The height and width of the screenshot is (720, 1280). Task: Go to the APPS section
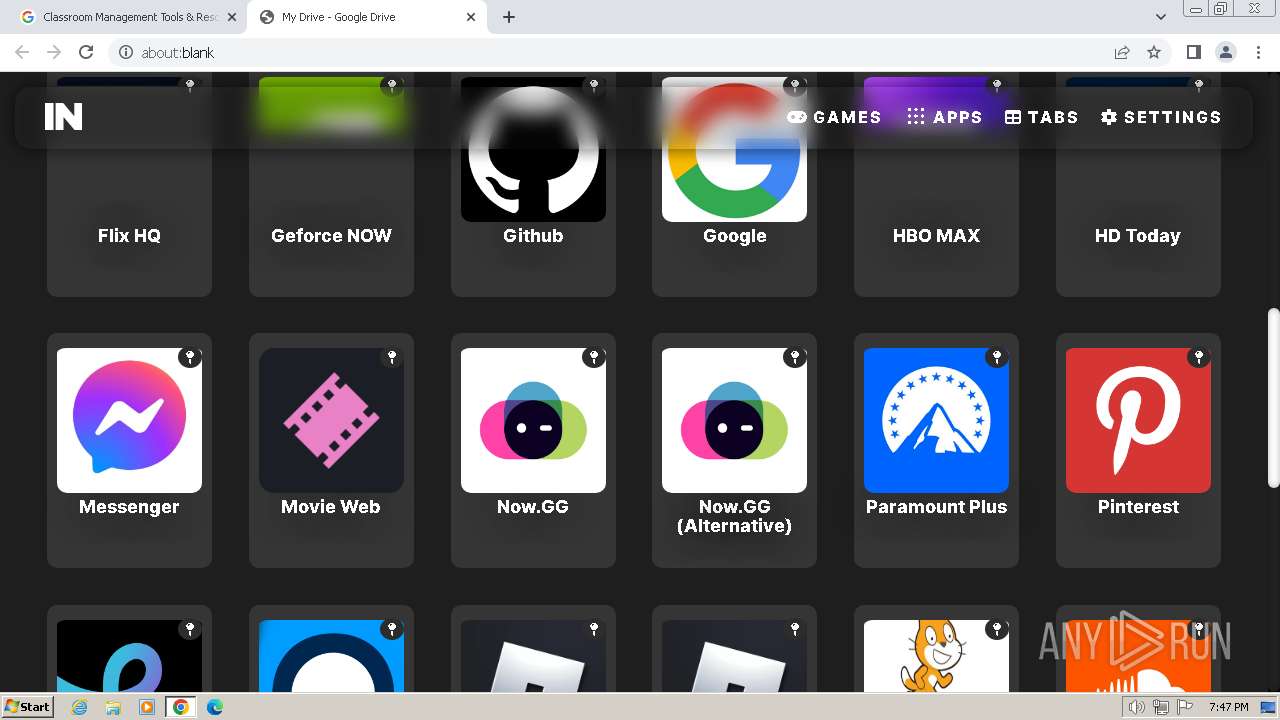click(x=944, y=117)
